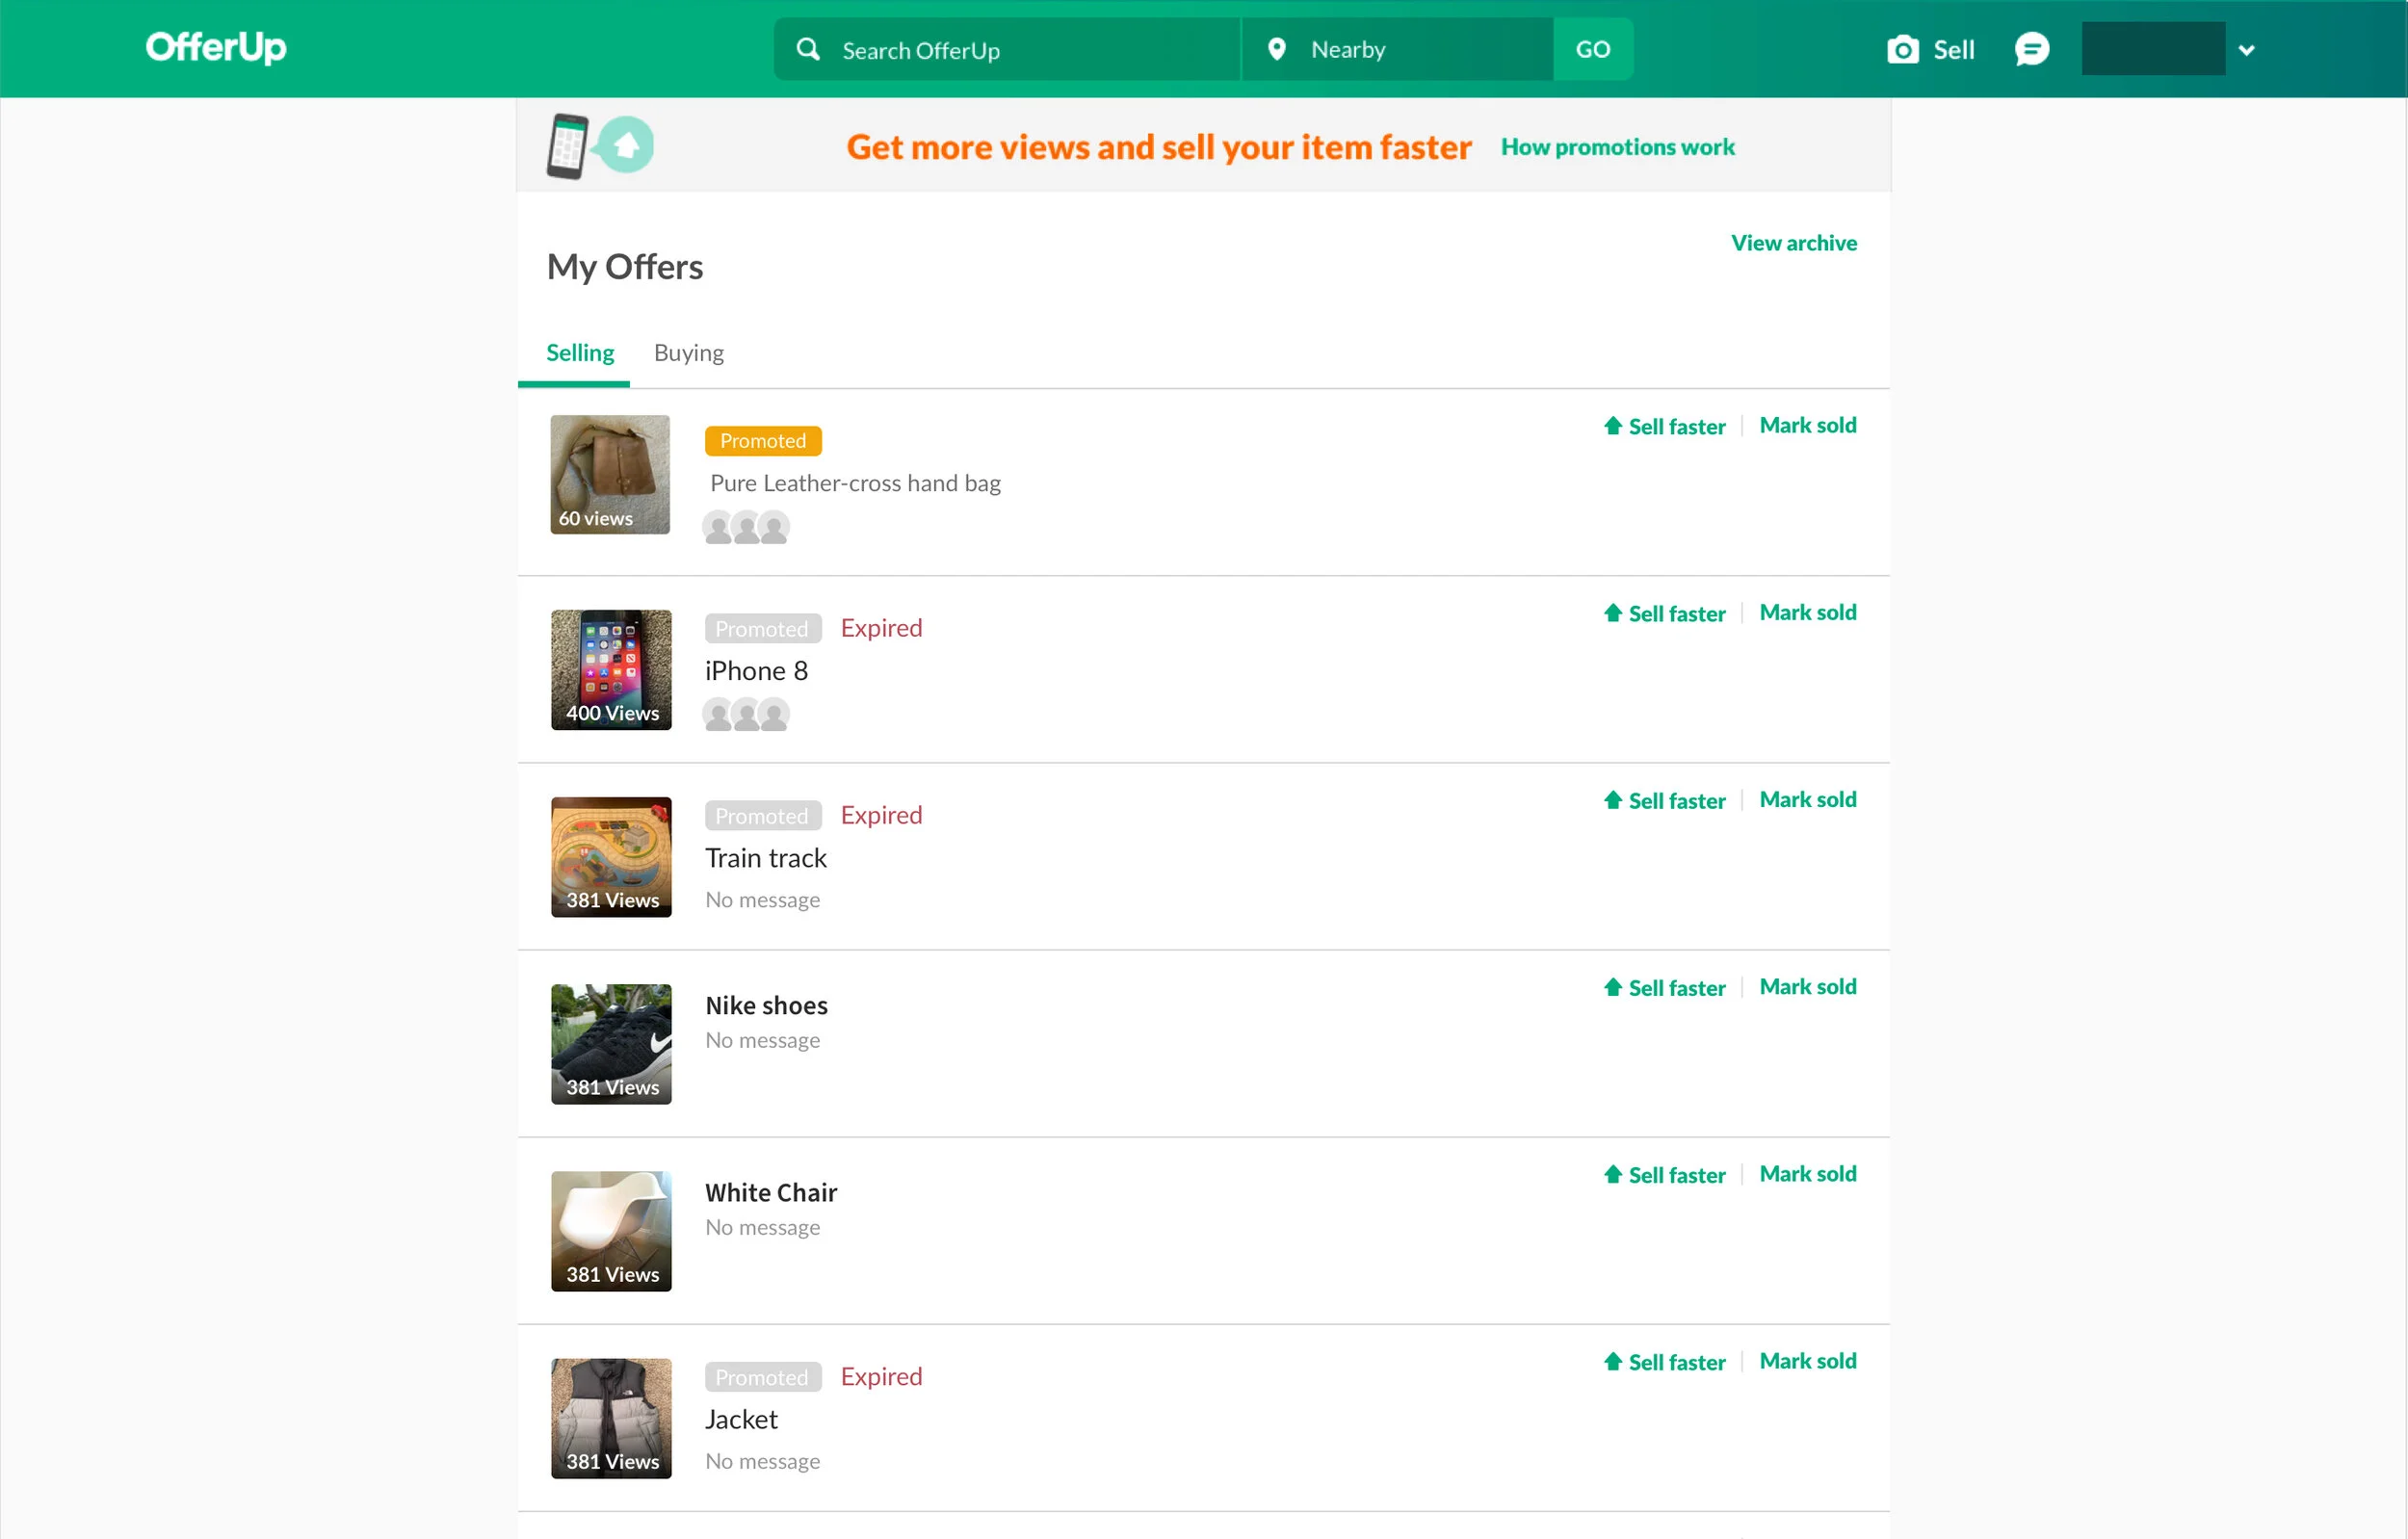Click the Sell camera icon in the header
The image size is (2408, 1539).
[x=1903, y=48]
